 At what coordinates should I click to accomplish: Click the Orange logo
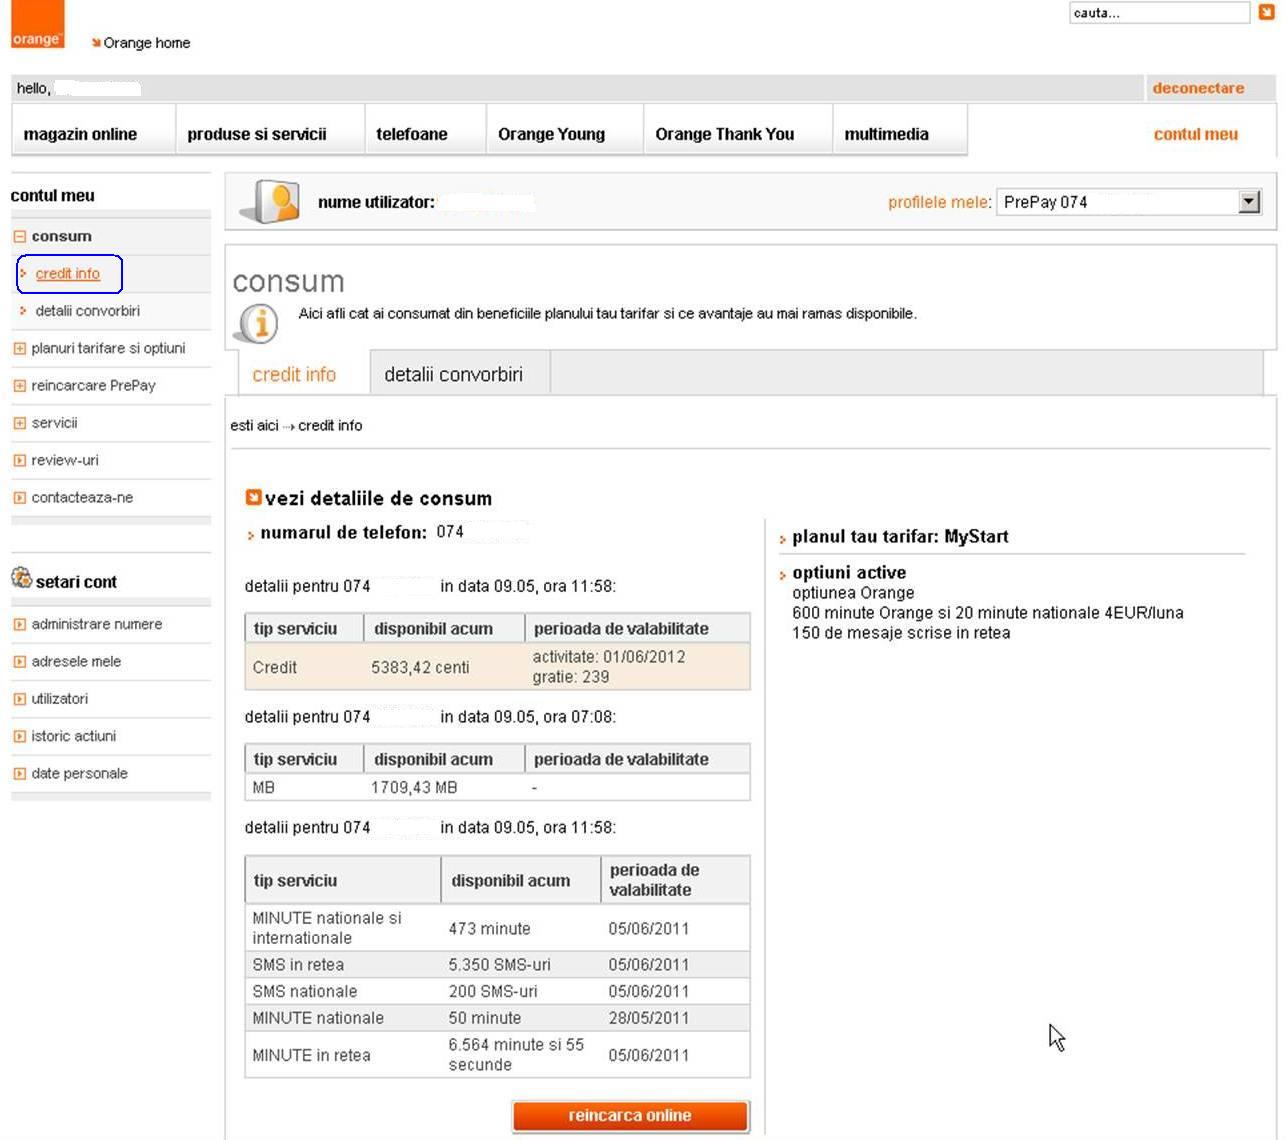point(37,24)
